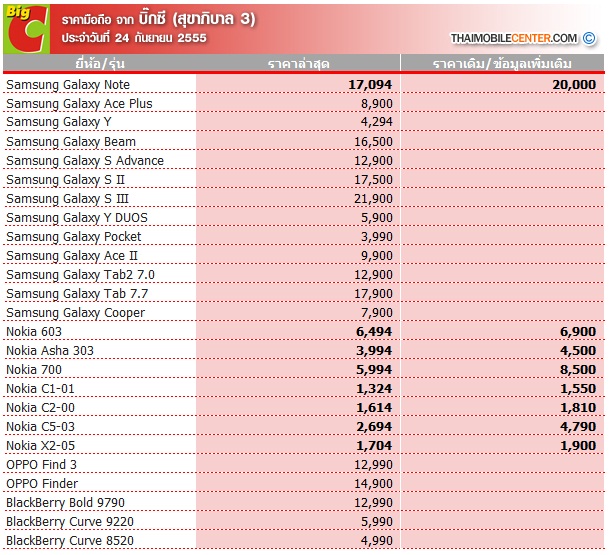The width and height of the screenshot is (609, 555).
Task: Select the 16,500 price of Galaxy Beam
Action: coord(373,142)
